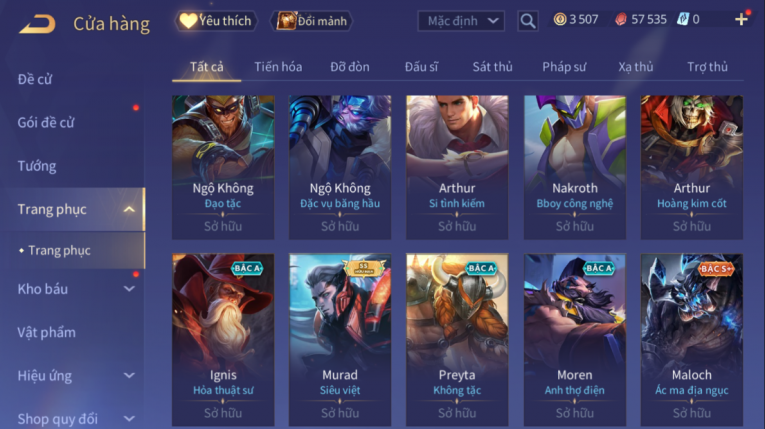Click the red ruby currency icon

coord(621,20)
